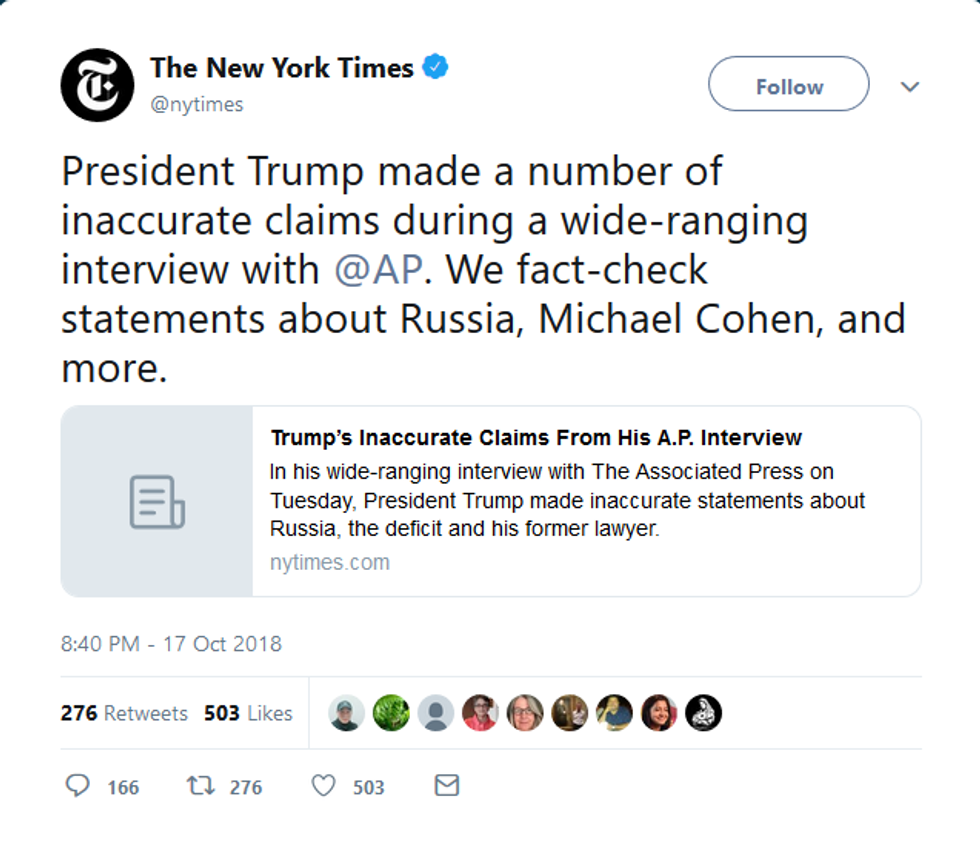The width and height of the screenshot is (980, 843).
Task: Toggle follow state on the Follow button
Action: [788, 85]
